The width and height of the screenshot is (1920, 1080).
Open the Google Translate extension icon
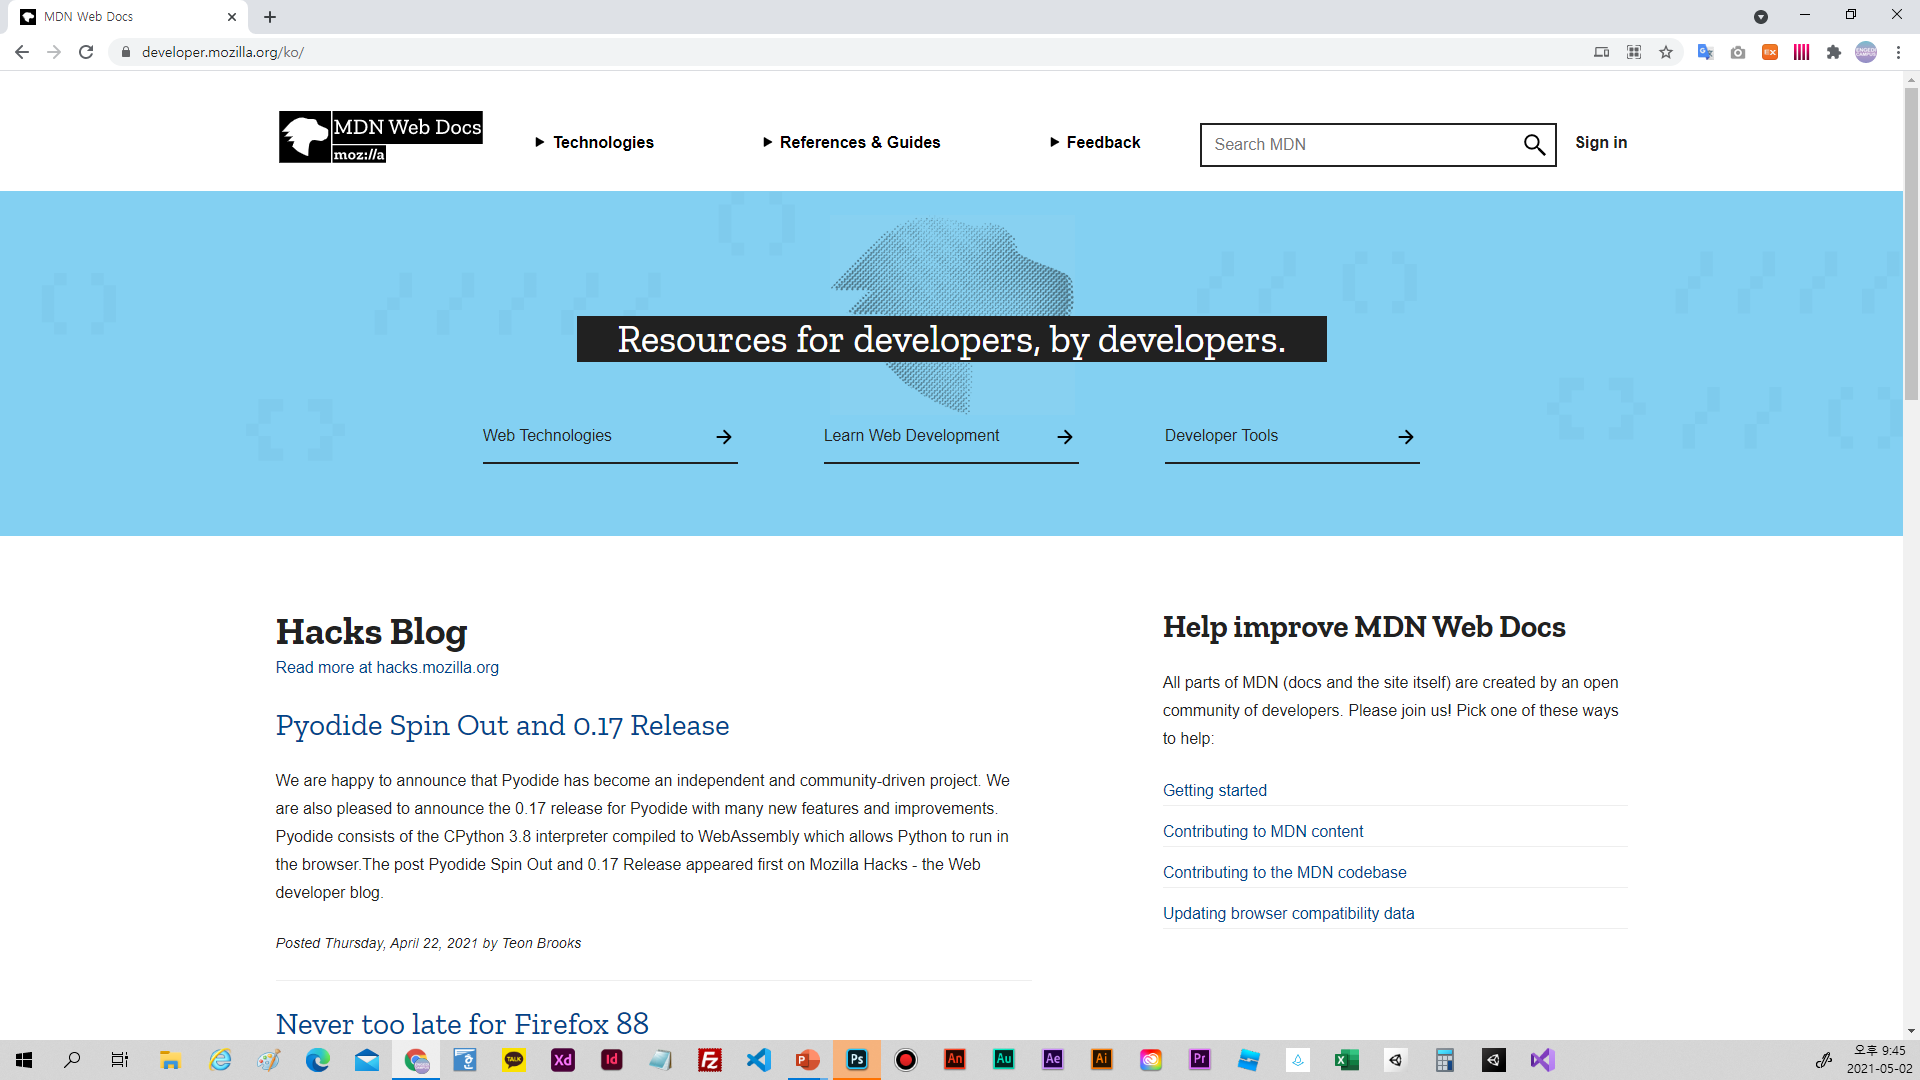tap(1705, 52)
